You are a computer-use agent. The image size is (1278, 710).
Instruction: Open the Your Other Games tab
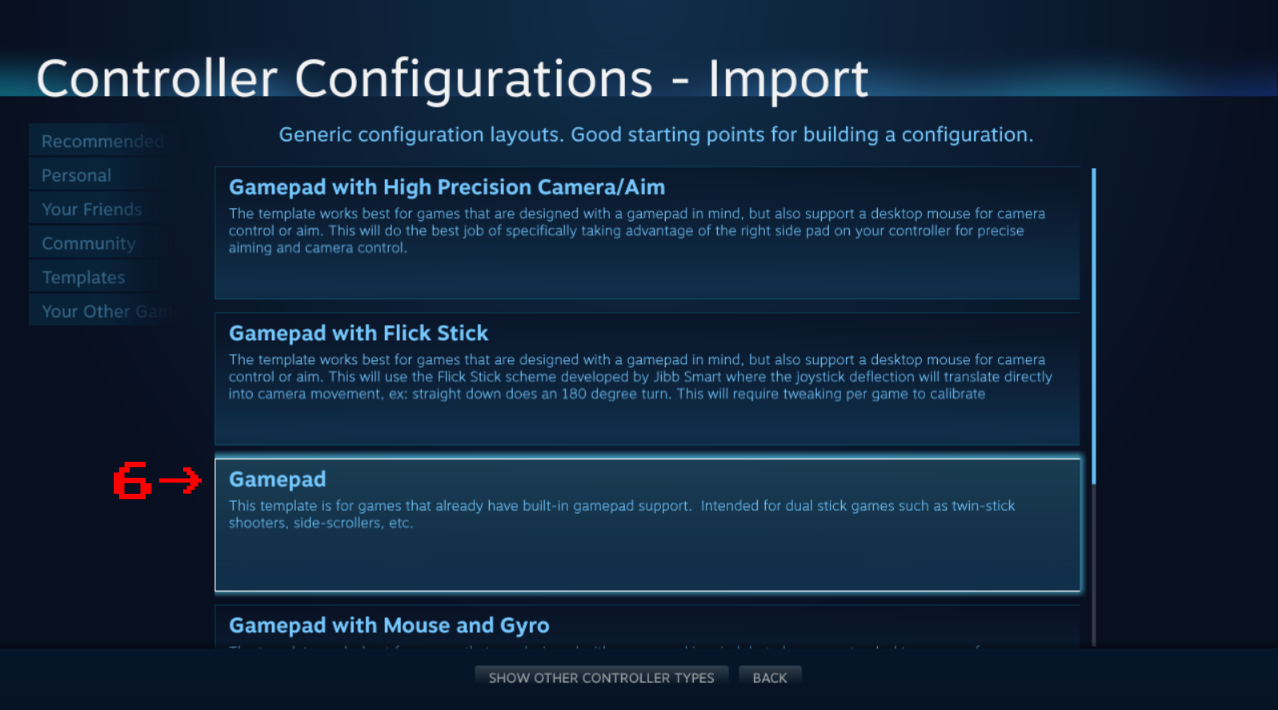(101, 311)
